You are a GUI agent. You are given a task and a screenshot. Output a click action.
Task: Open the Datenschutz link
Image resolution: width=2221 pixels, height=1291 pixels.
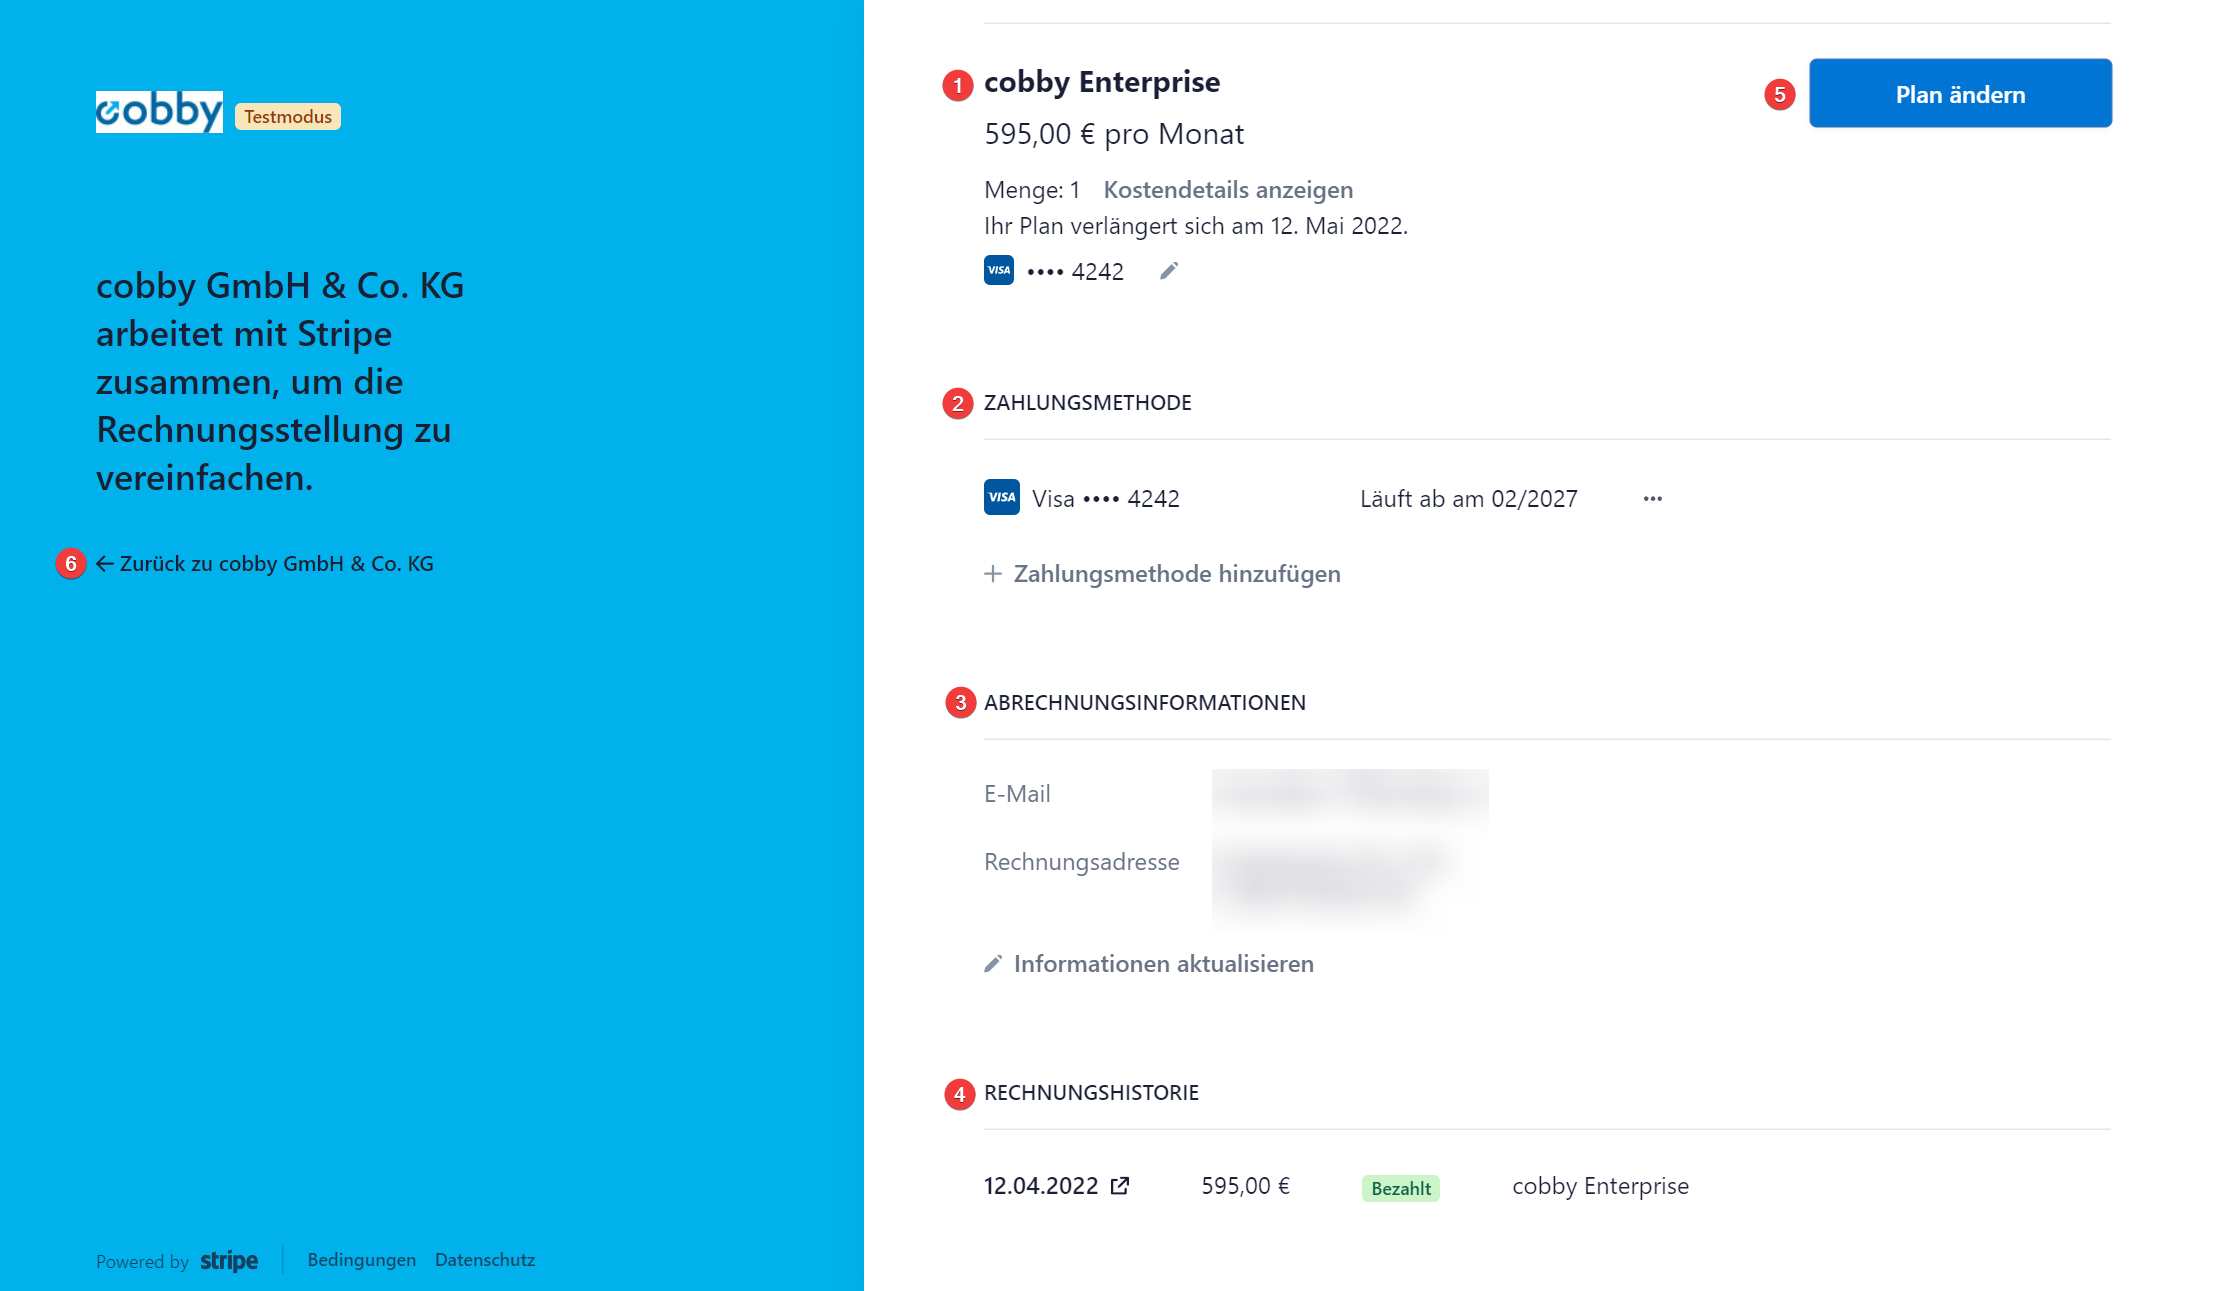click(x=485, y=1260)
